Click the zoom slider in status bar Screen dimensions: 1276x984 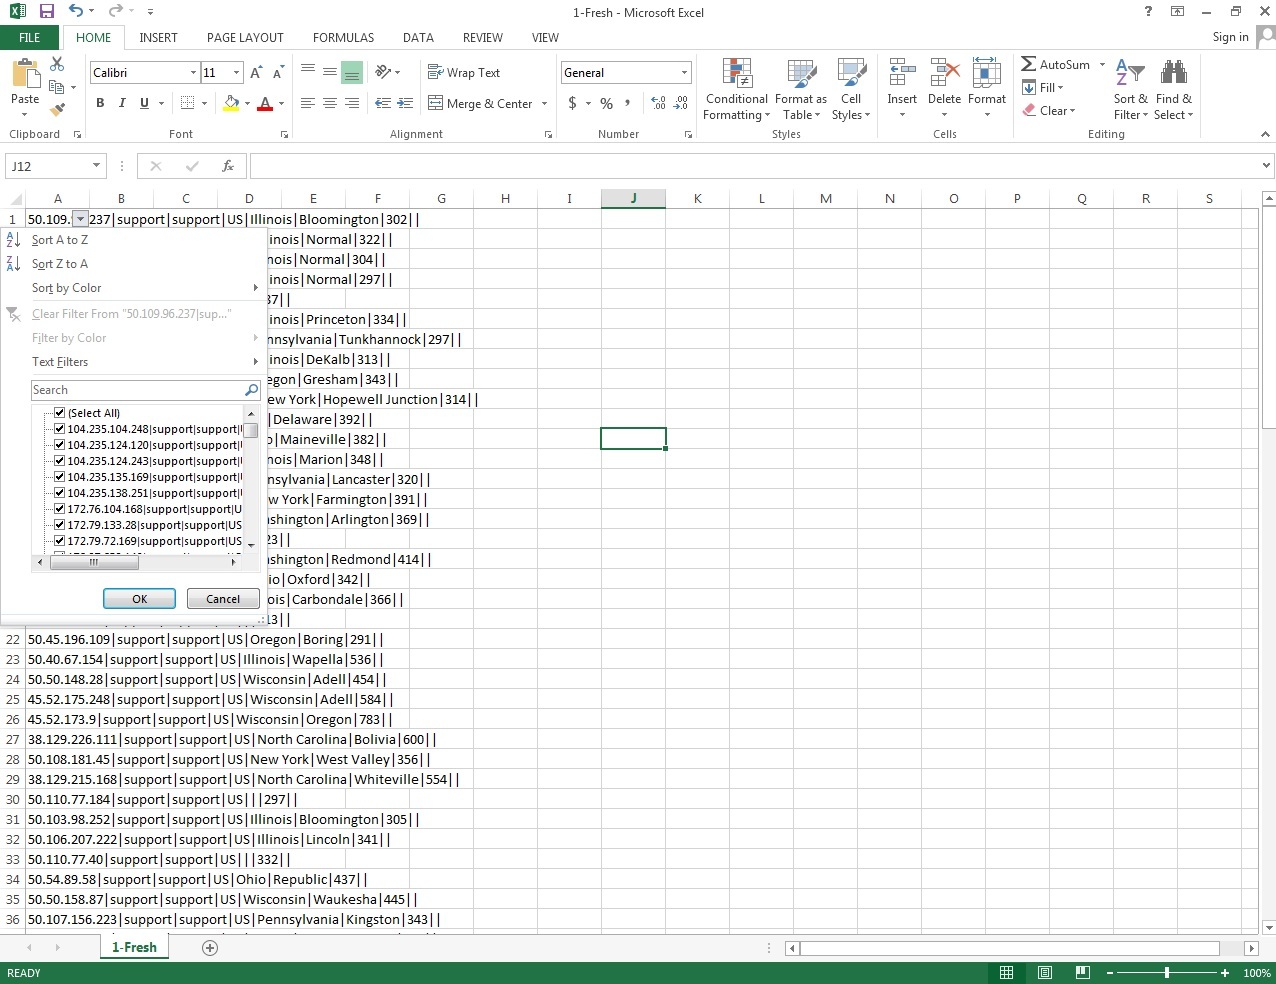click(x=1166, y=973)
